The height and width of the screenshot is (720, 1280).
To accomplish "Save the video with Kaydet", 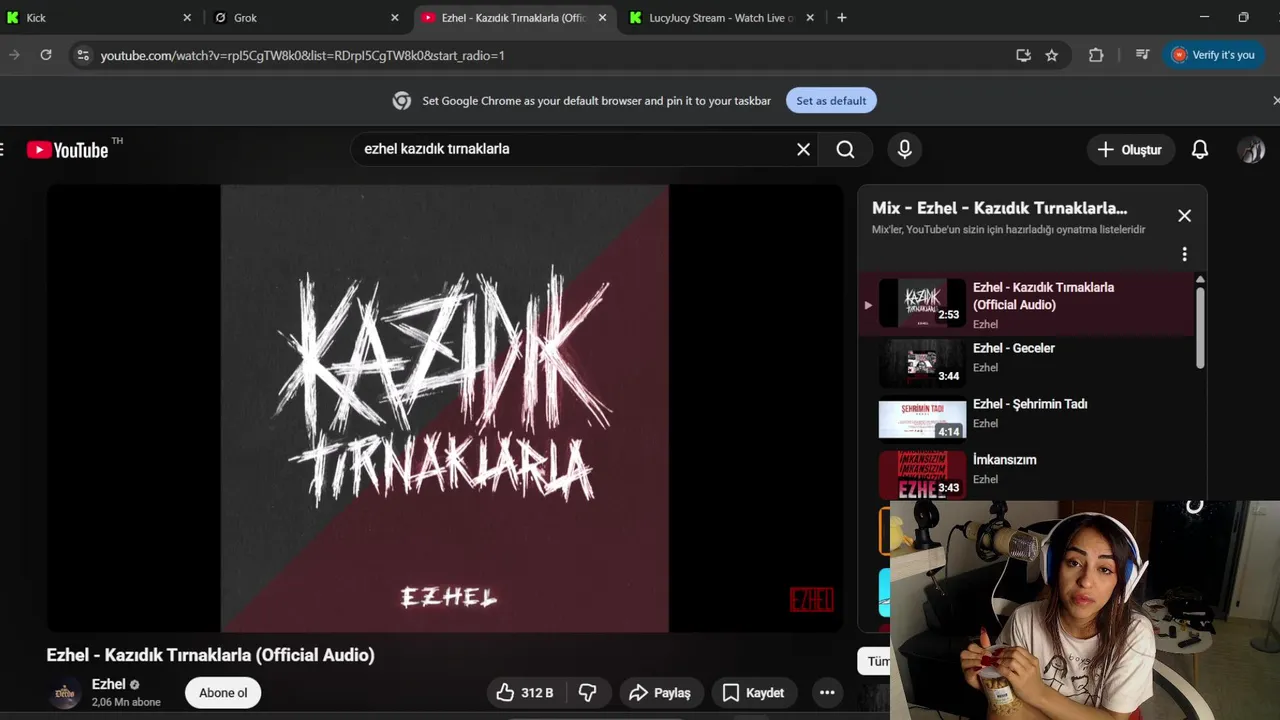I will pyautogui.click(x=753, y=693).
